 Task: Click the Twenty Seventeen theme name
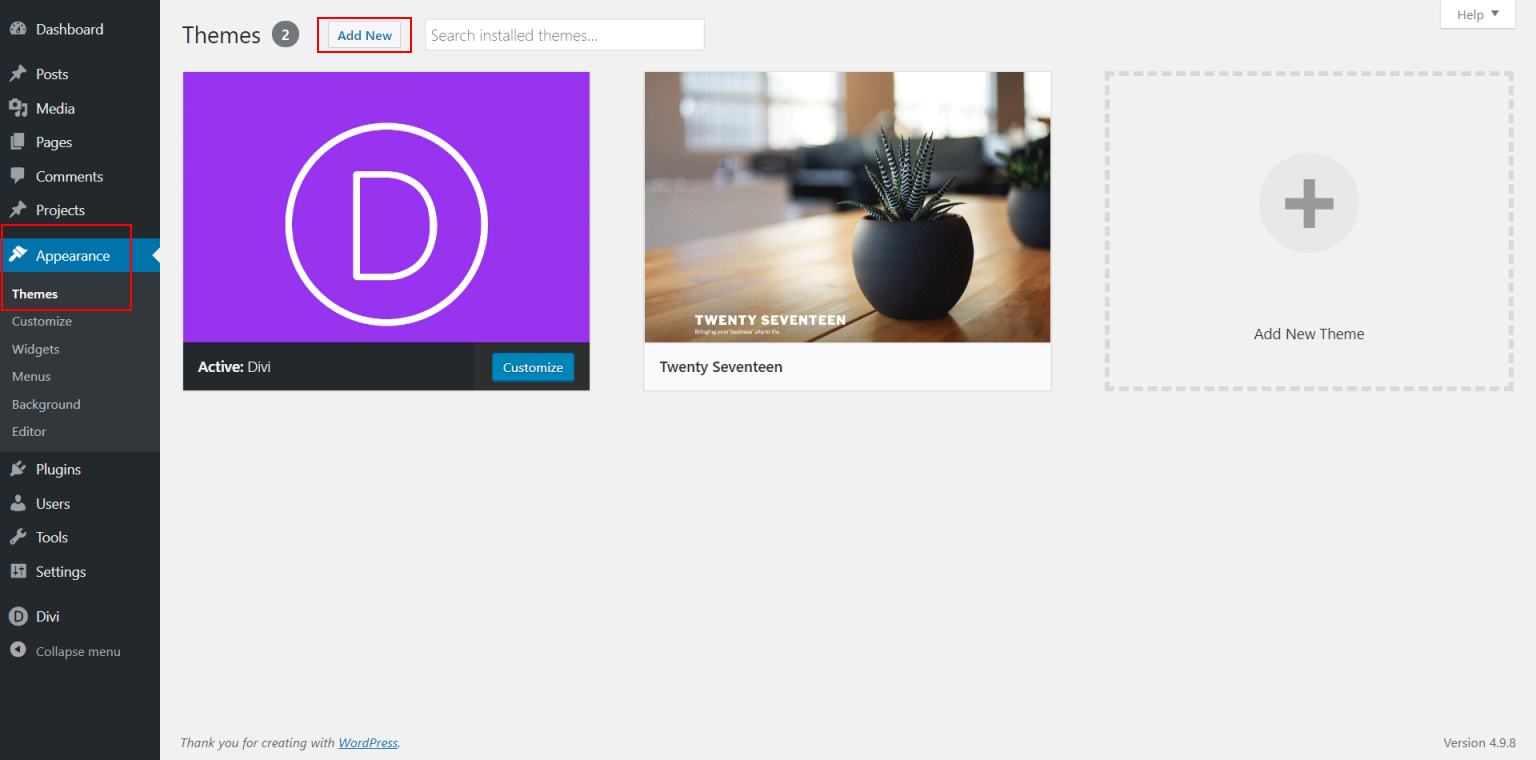(721, 367)
